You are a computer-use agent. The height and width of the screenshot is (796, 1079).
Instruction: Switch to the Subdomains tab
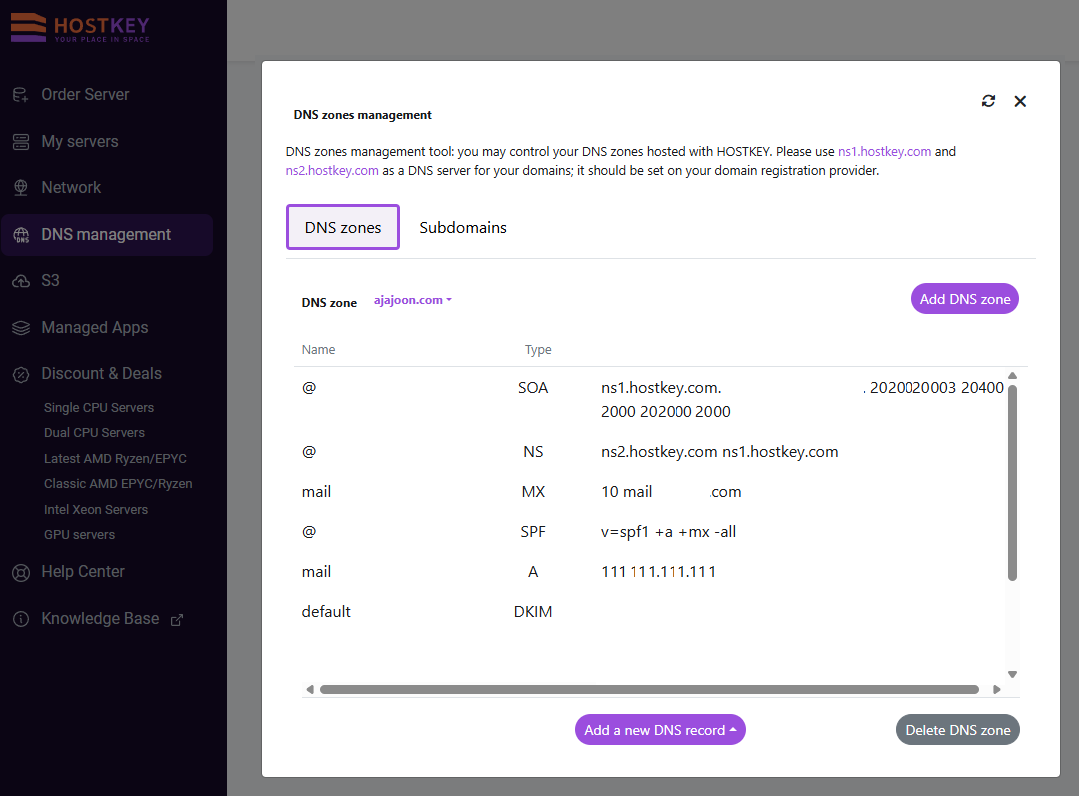coord(463,228)
